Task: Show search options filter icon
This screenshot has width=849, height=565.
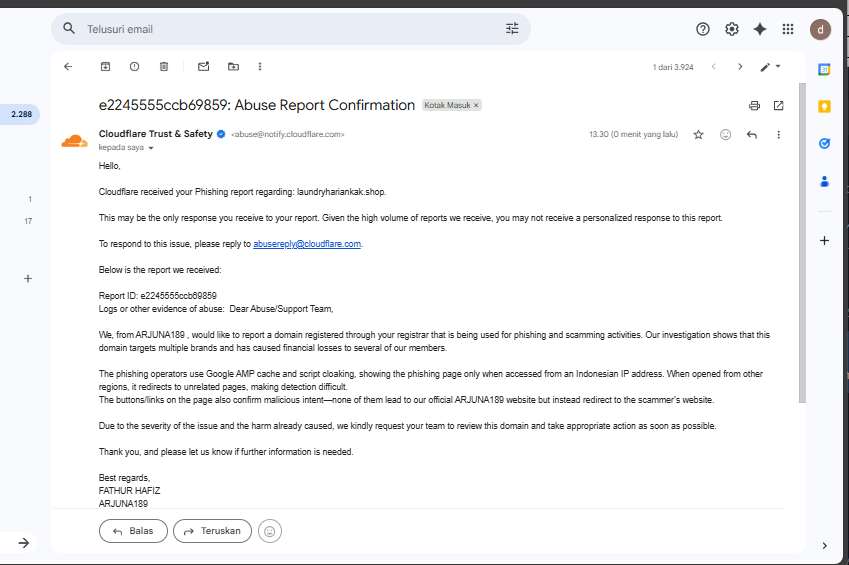Action: [x=512, y=29]
